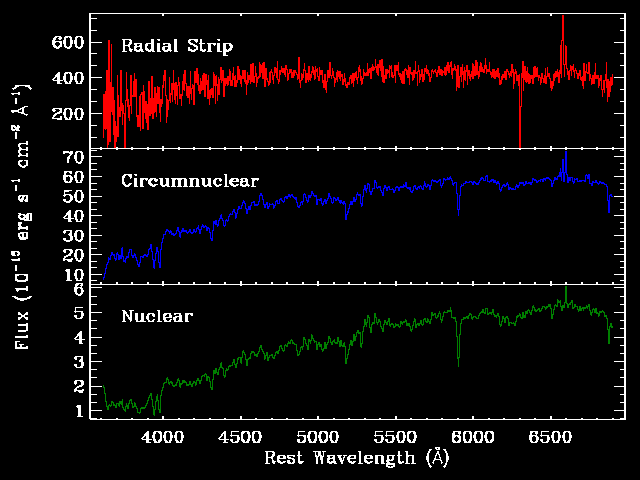Click the 'Circumnuclear' panel label

coord(190,181)
